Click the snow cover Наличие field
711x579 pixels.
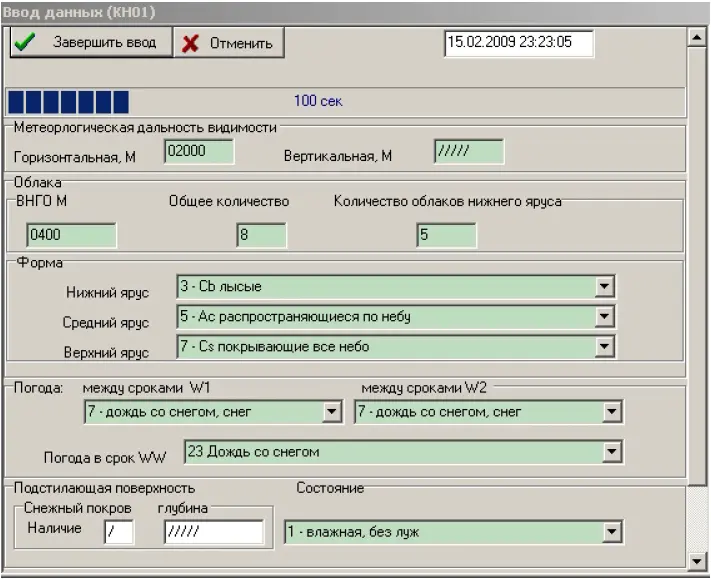(x=119, y=531)
